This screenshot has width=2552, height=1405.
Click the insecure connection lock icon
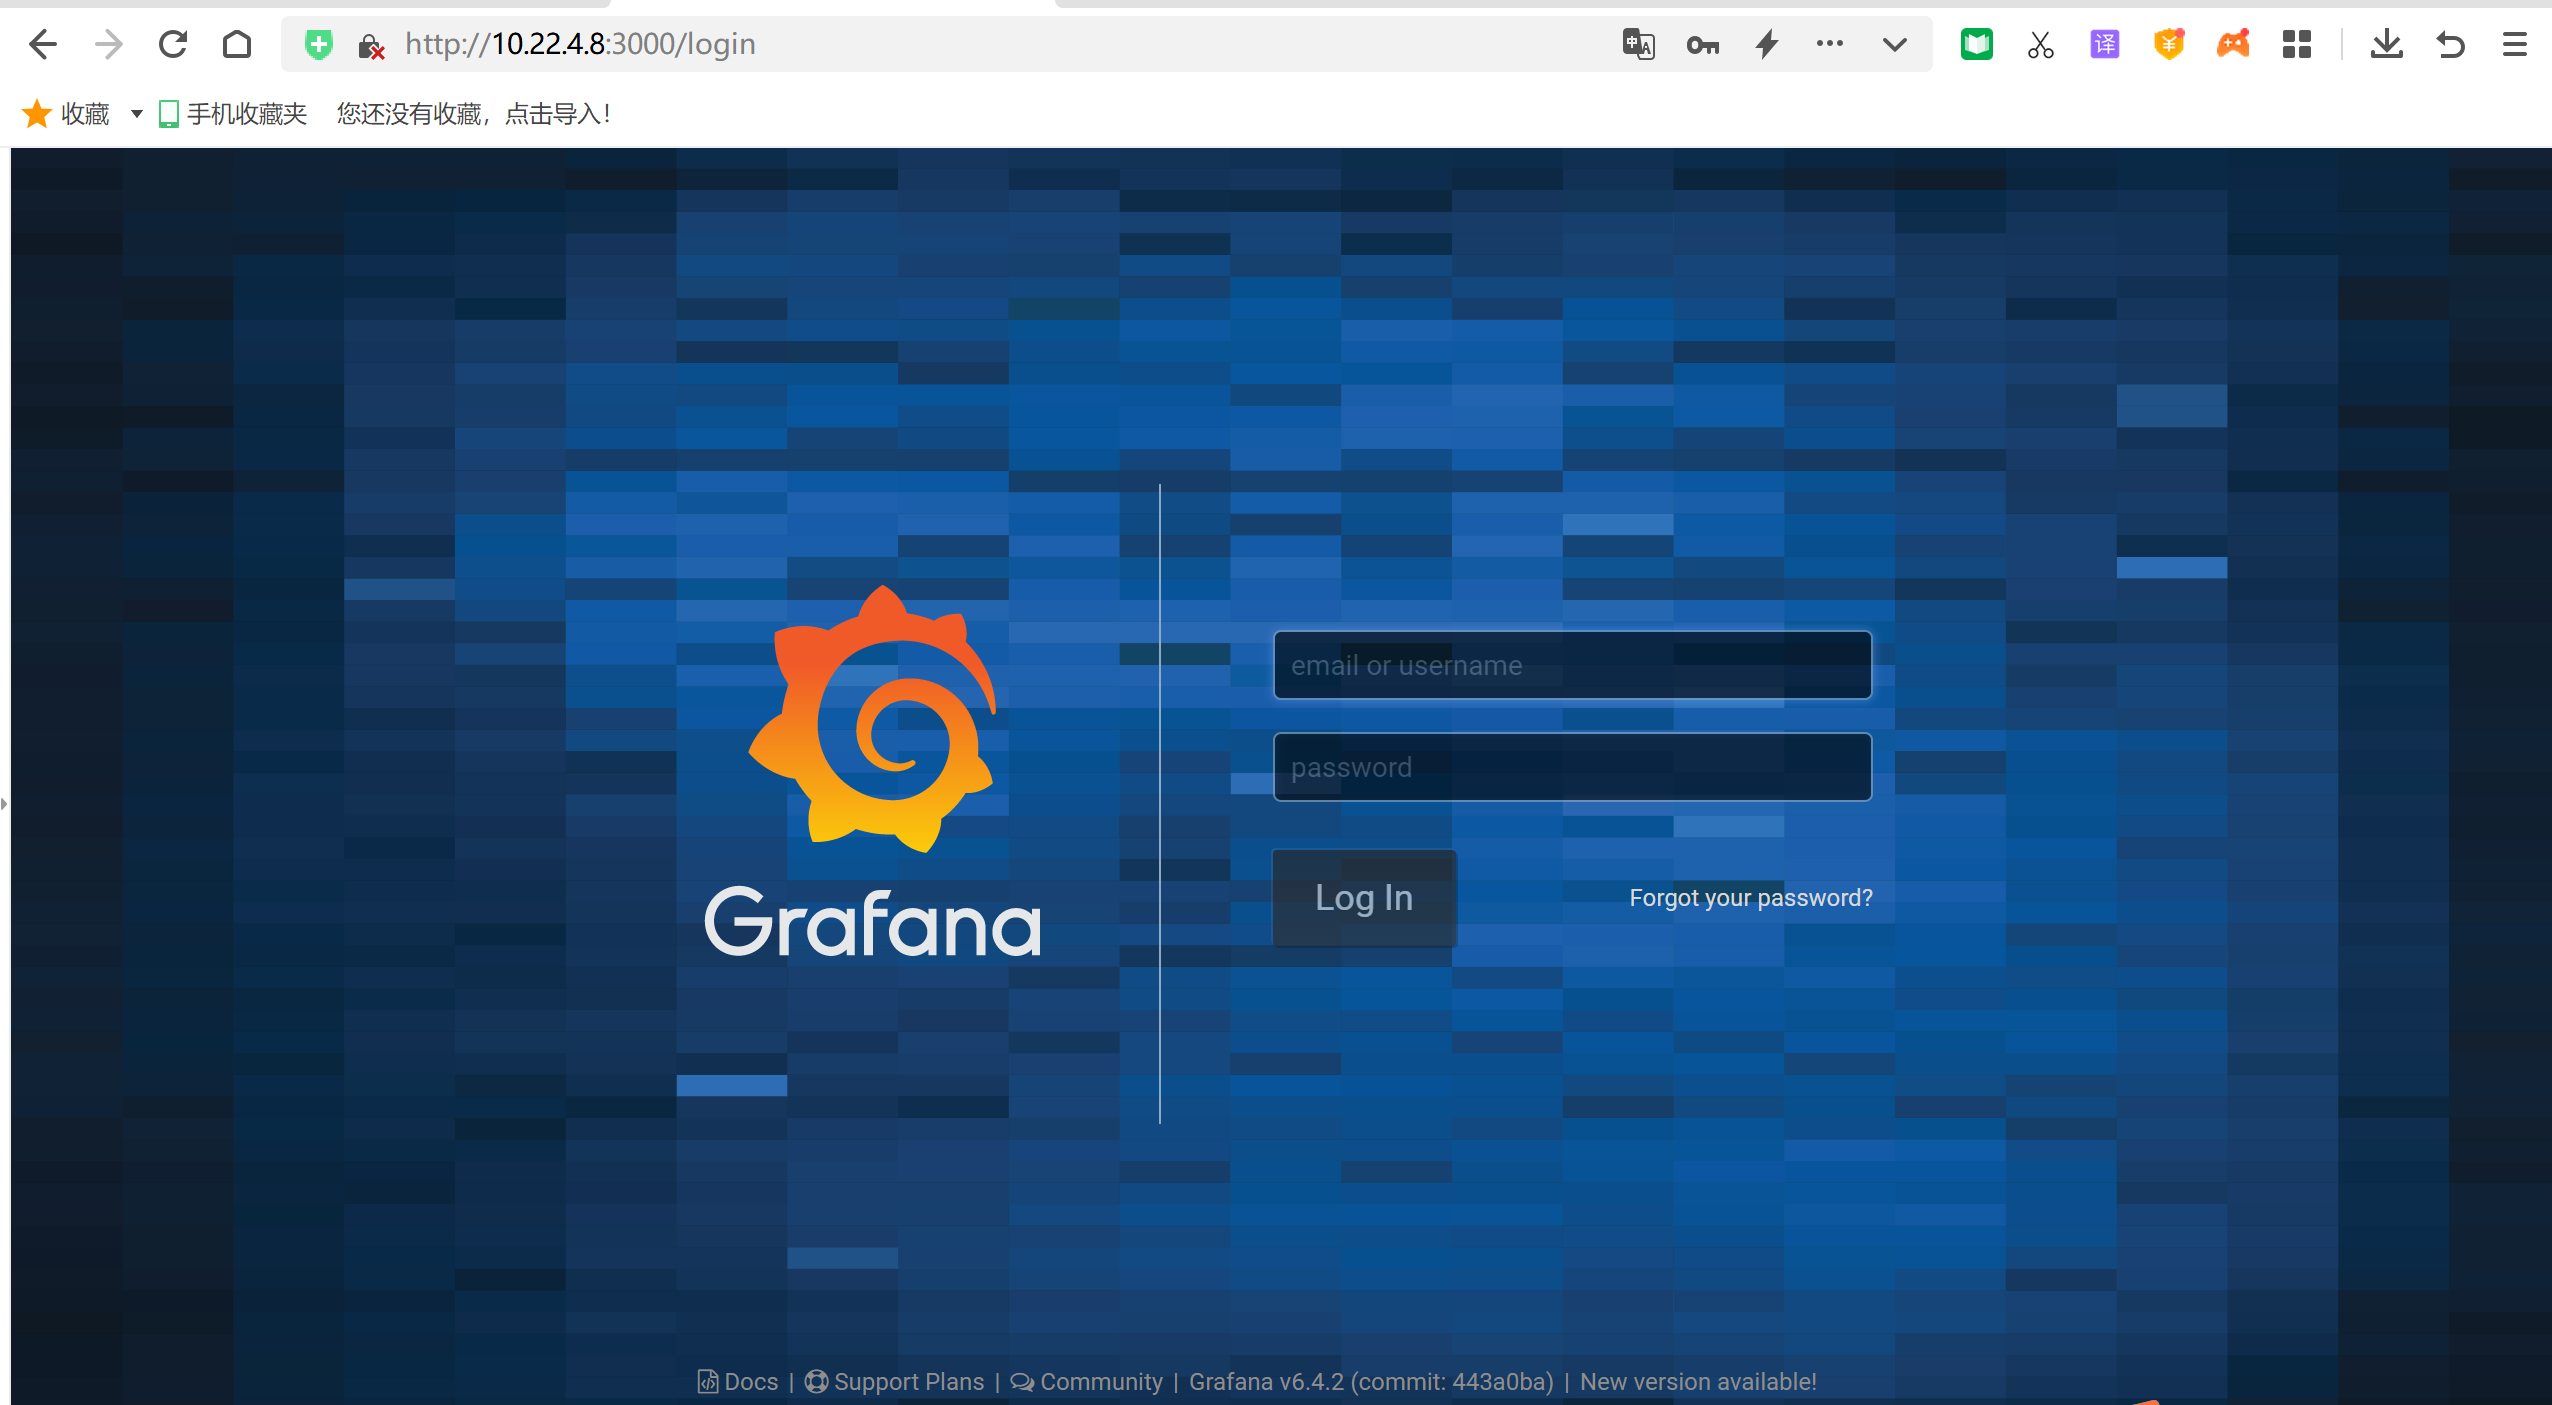pyautogui.click(x=371, y=46)
